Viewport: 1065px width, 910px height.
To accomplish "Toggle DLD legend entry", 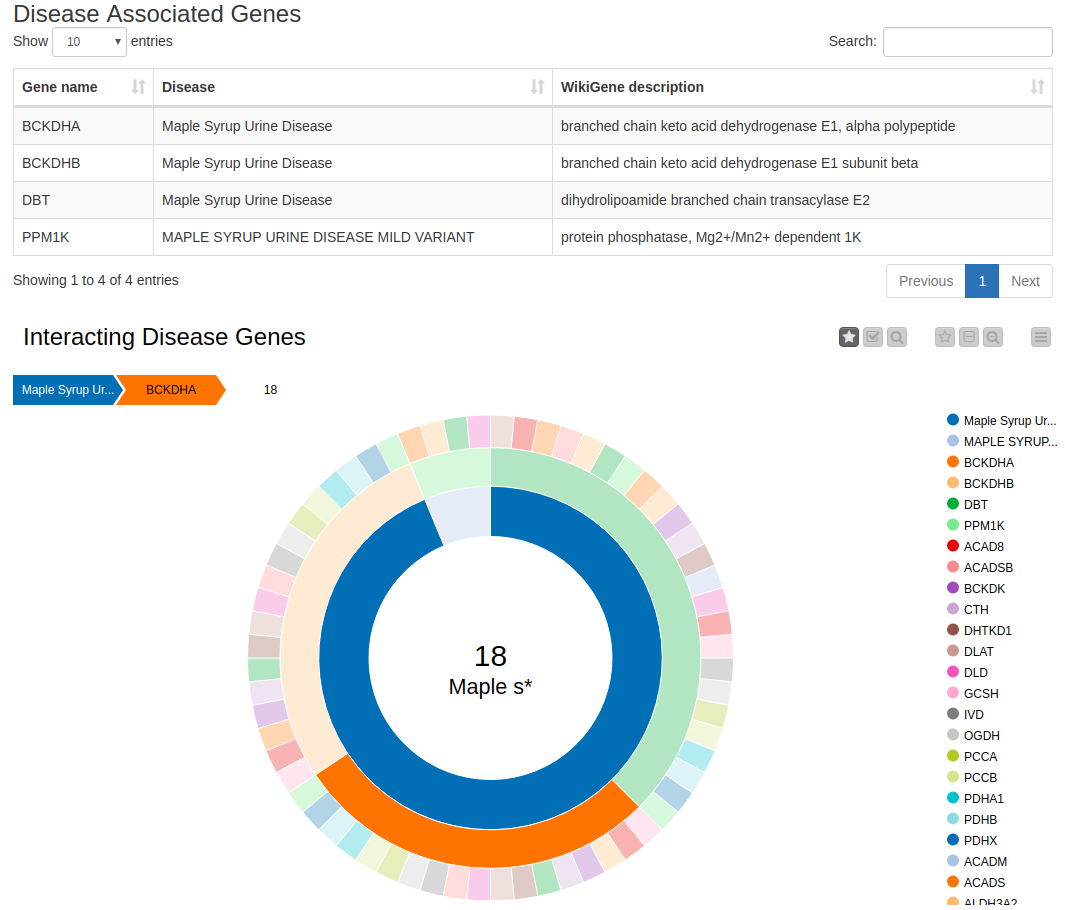I will tap(968, 673).
